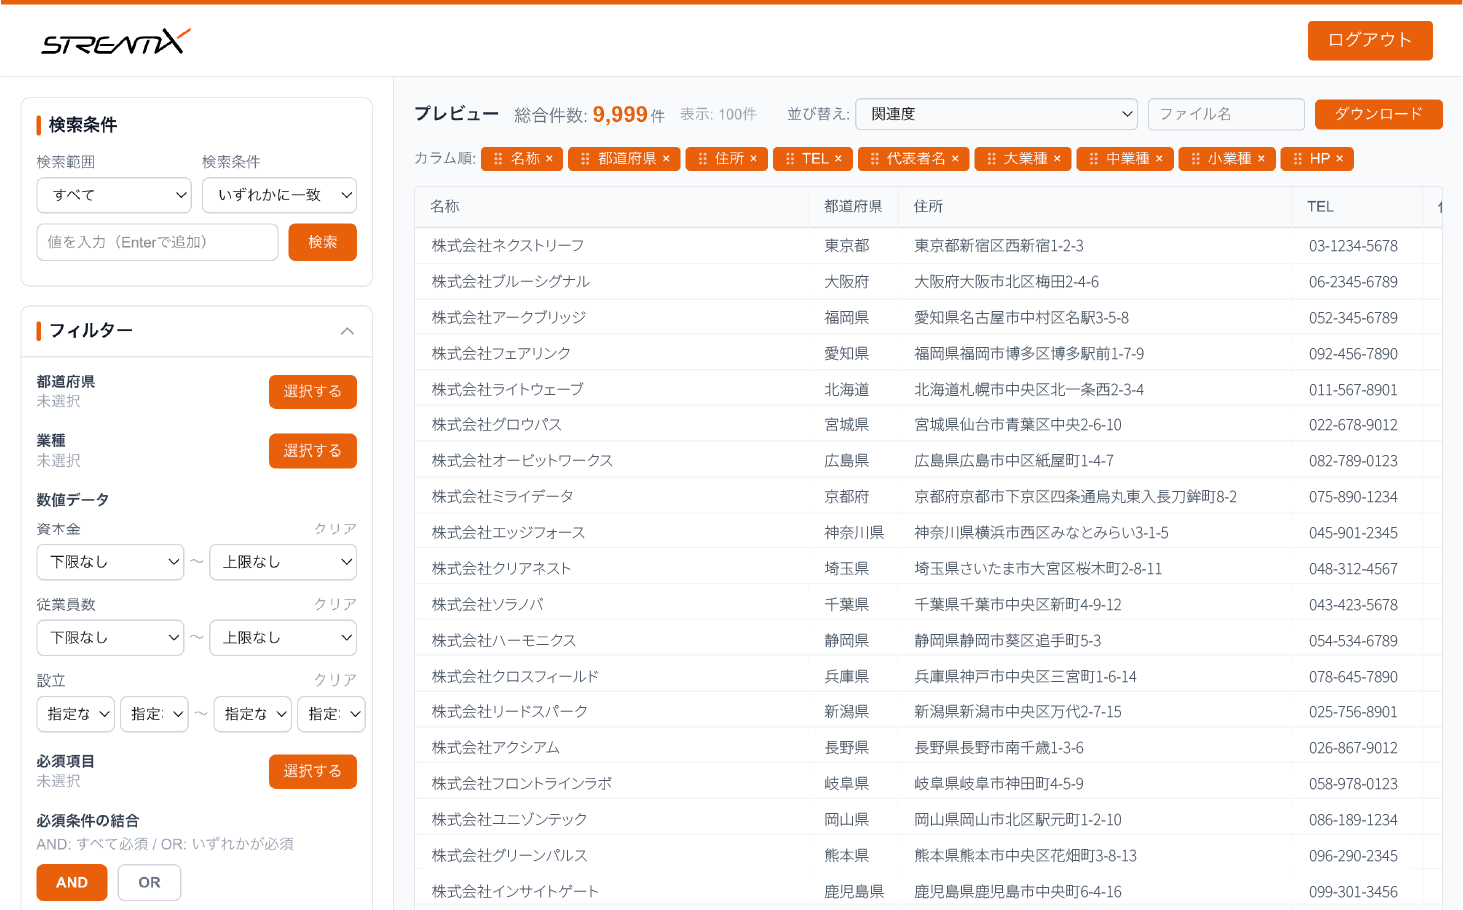Grab the drag handle on 住所 chip
1463x910 pixels.
click(702, 159)
